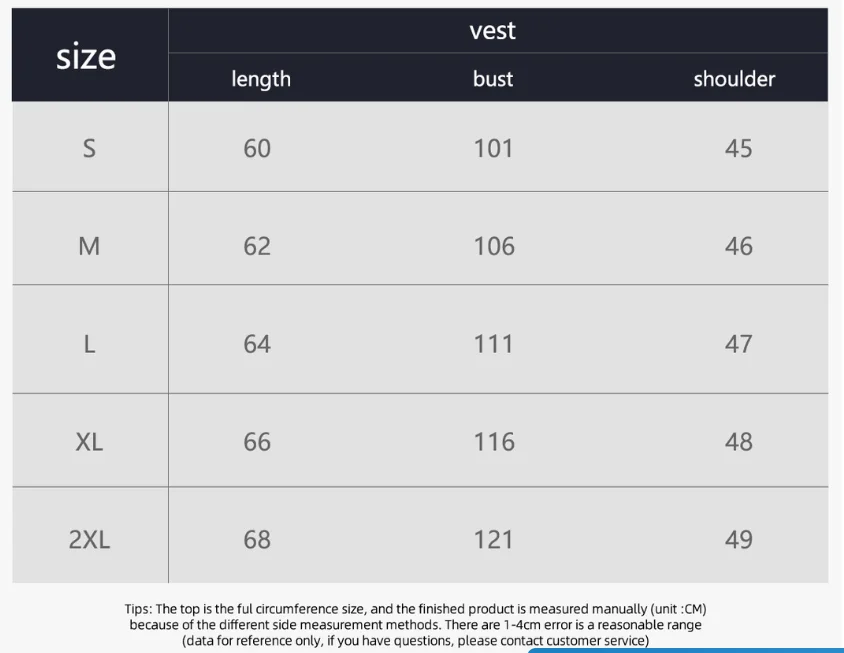Click shoulder value 46 in the M row

tap(738, 246)
